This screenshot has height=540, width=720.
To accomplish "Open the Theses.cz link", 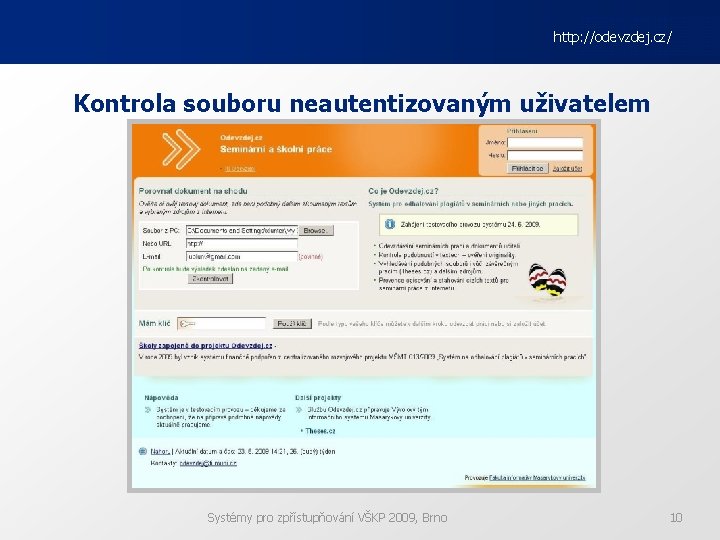I will (321, 431).
